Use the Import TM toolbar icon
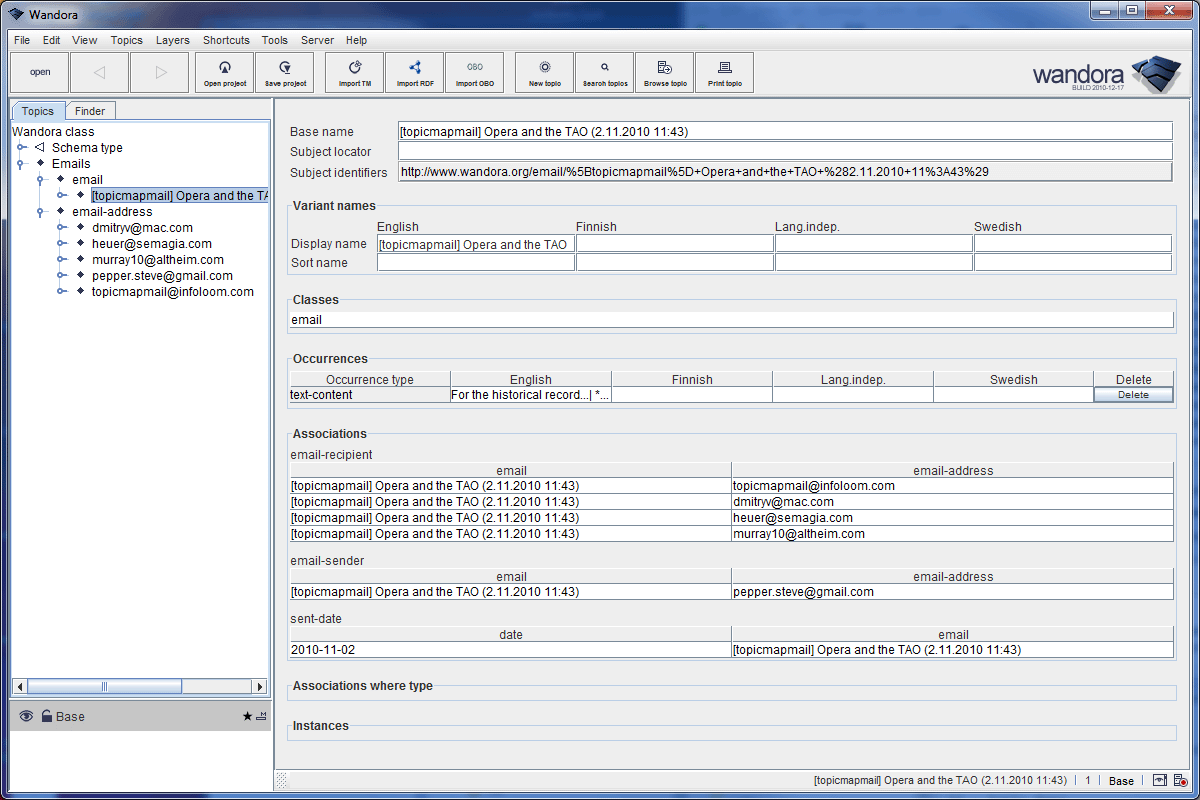Image resolution: width=1200 pixels, height=800 pixels. 353,71
